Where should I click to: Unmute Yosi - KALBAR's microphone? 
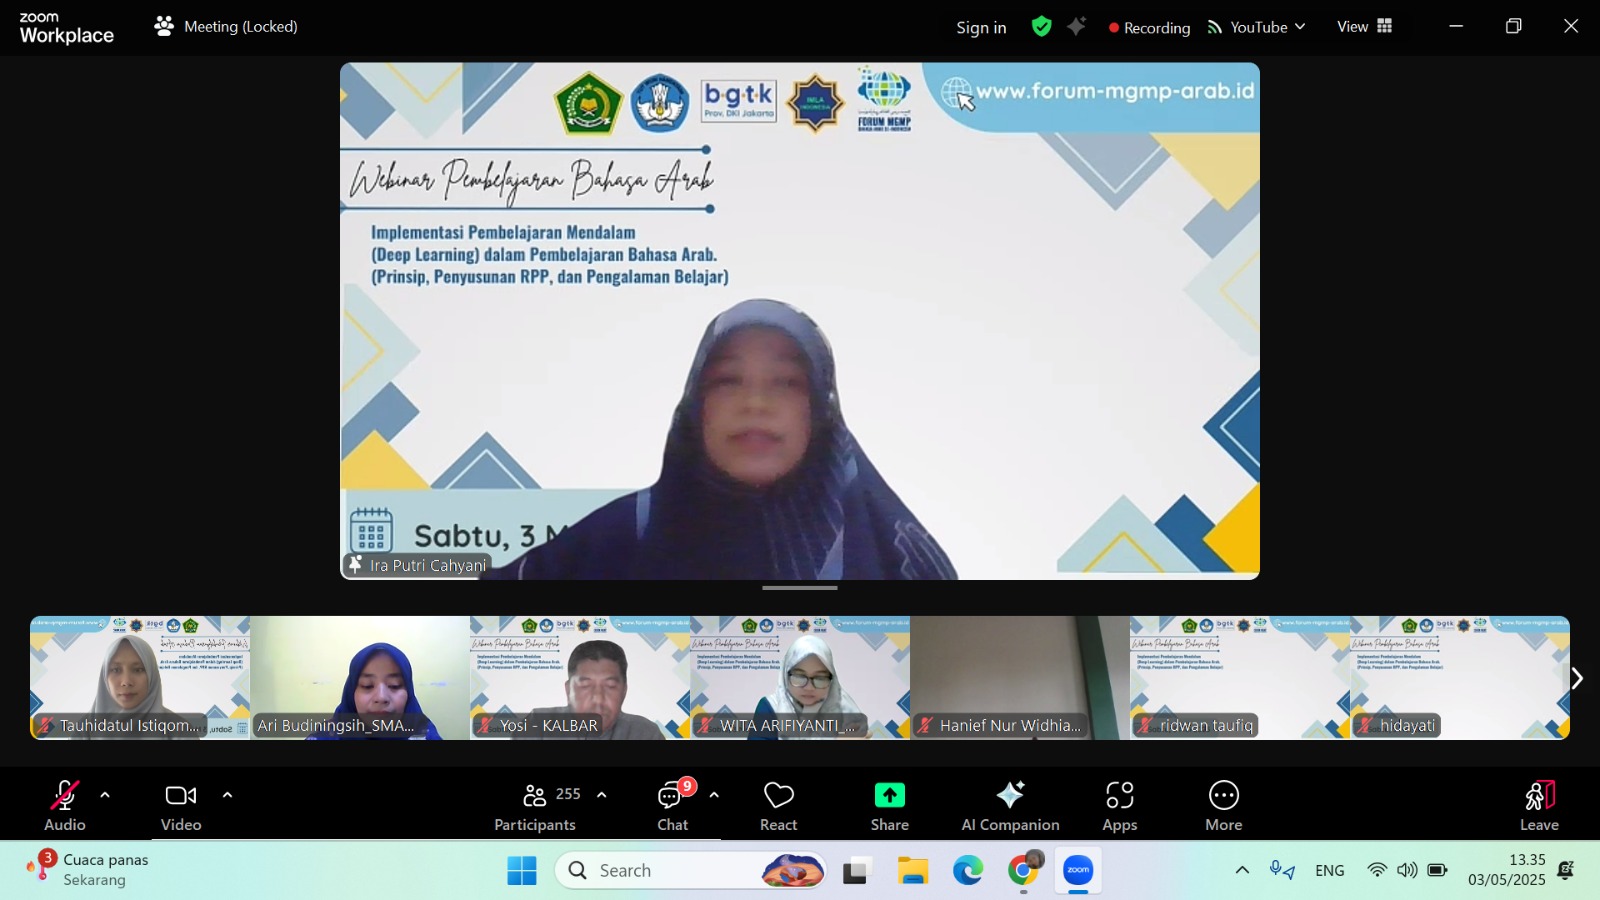point(484,726)
